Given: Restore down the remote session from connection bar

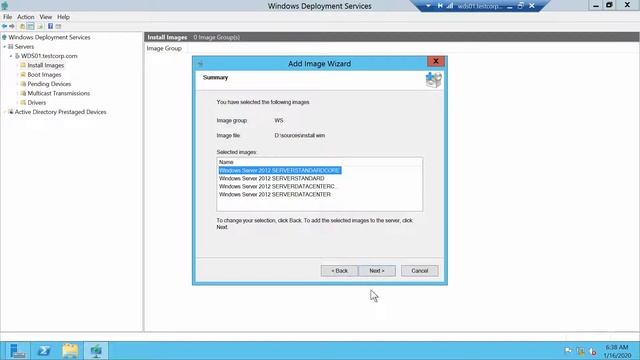Looking at the screenshot, I should [x=521, y=6].
